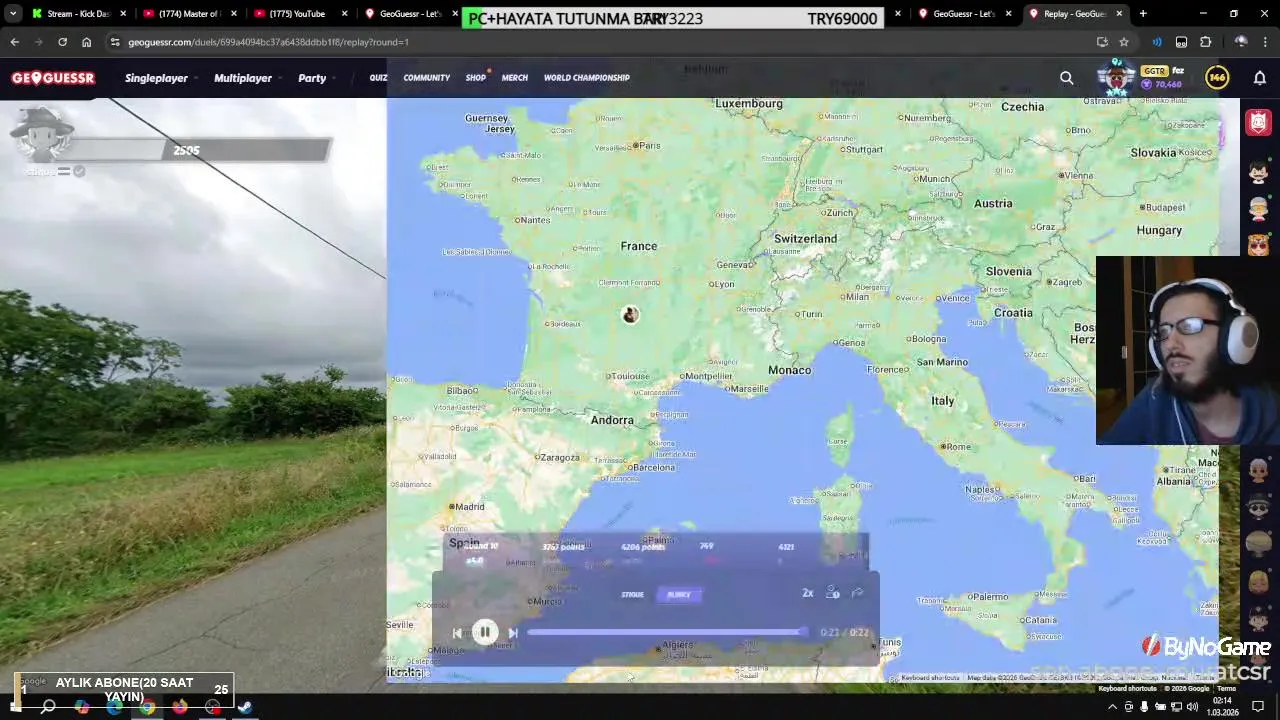1280x720 pixels.
Task: Open GeoGuessr search
Action: click(x=1066, y=78)
